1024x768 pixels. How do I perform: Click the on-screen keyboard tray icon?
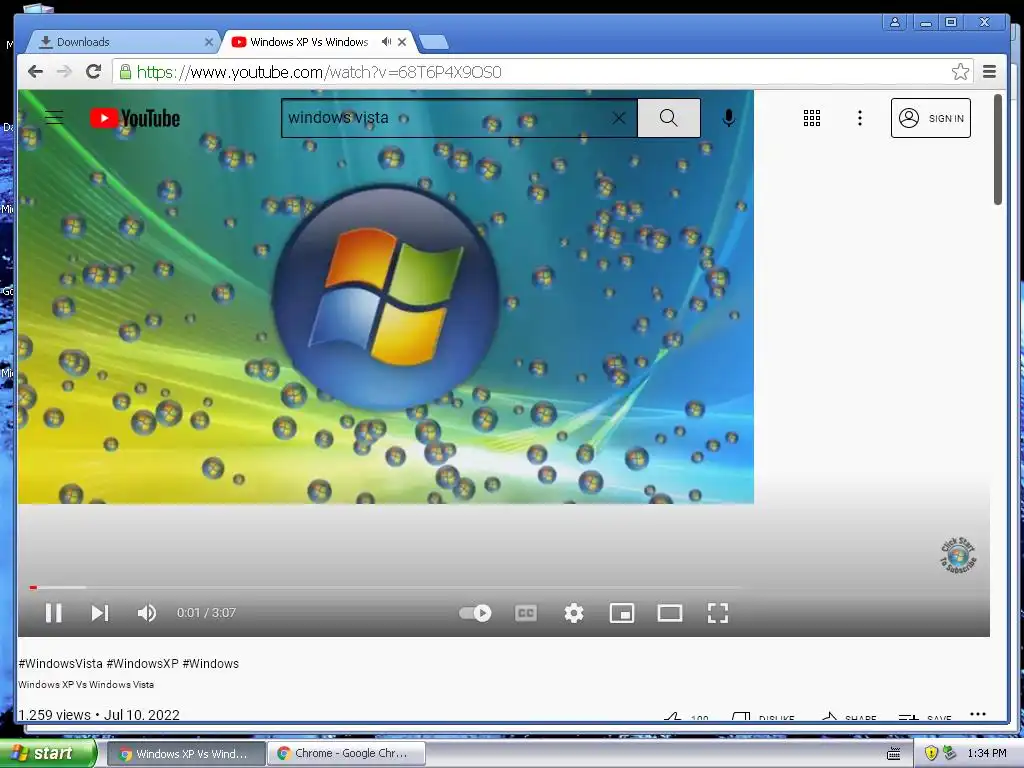893,754
